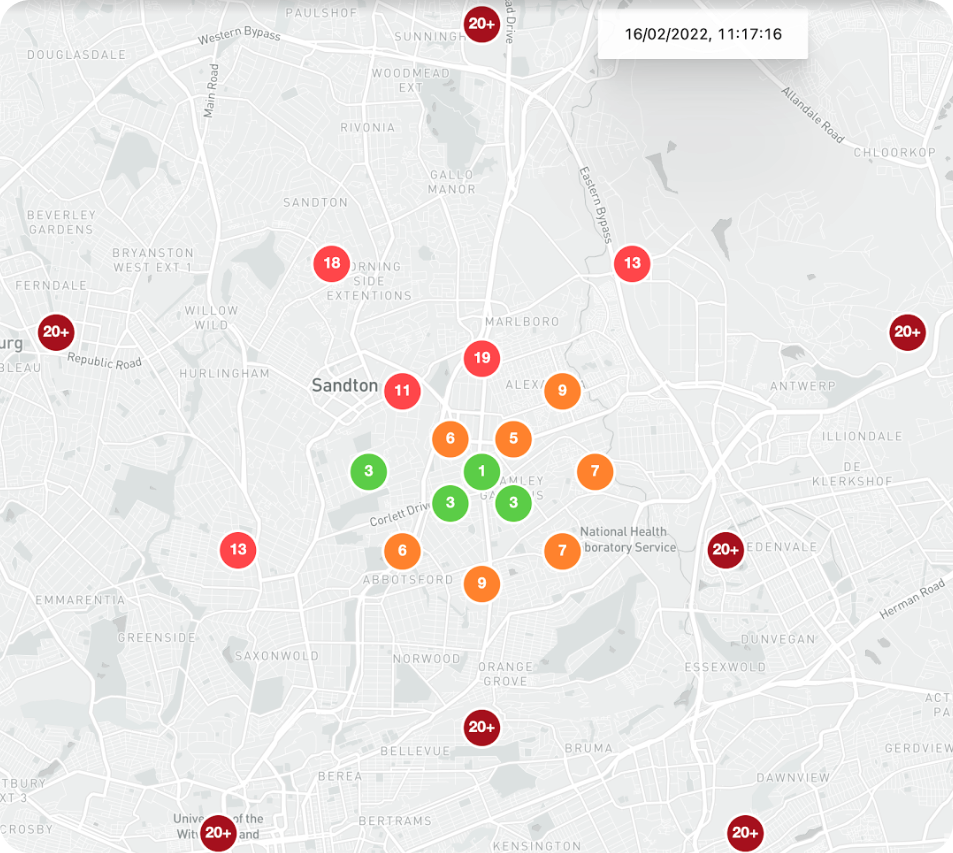Click the 20+ marker above Bellevue
This screenshot has width=953, height=853.
pyautogui.click(x=482, y=727)
